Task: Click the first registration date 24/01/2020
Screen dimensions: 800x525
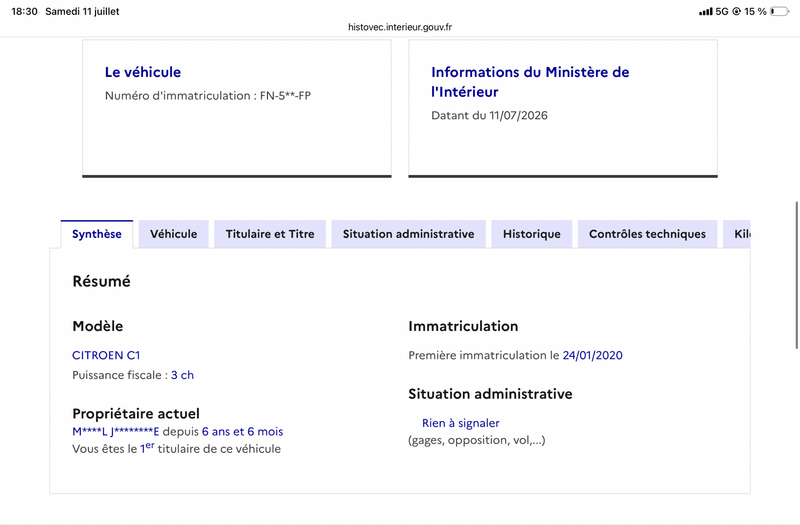Action: [x=592, y=355]
